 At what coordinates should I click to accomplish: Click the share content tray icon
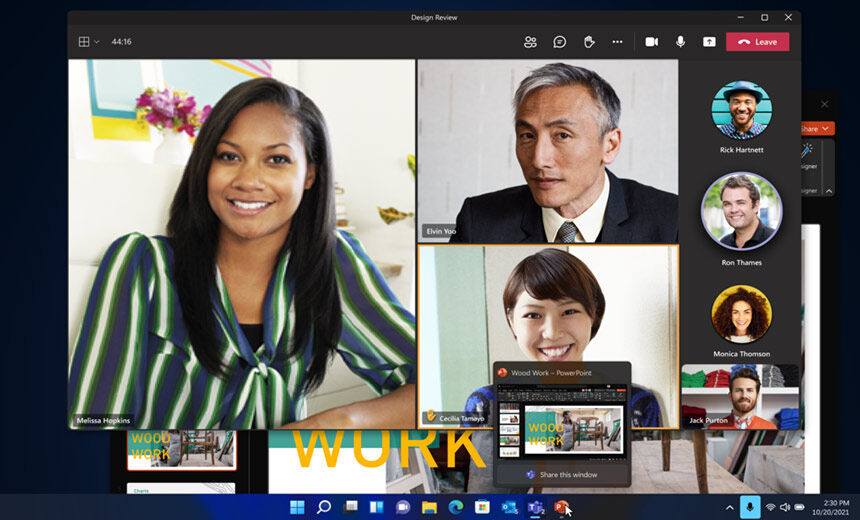[x=709, y=42]
